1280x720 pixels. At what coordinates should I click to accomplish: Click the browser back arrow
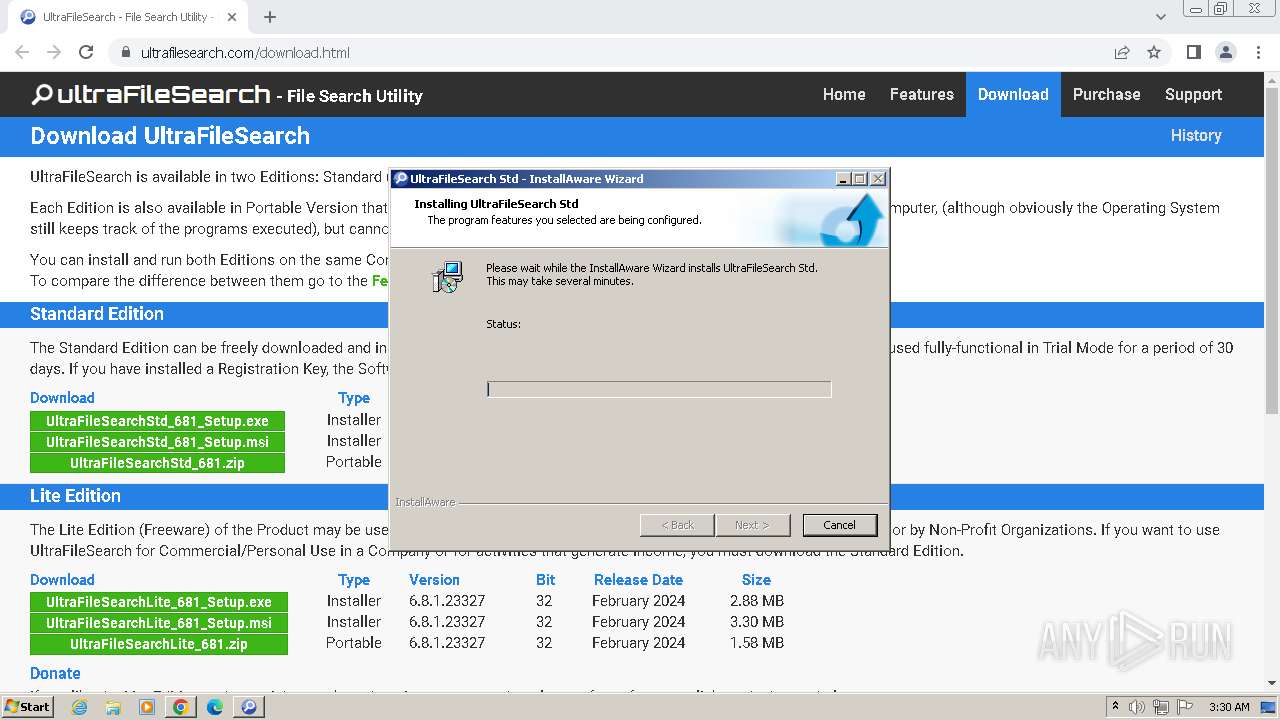[22, 52]
